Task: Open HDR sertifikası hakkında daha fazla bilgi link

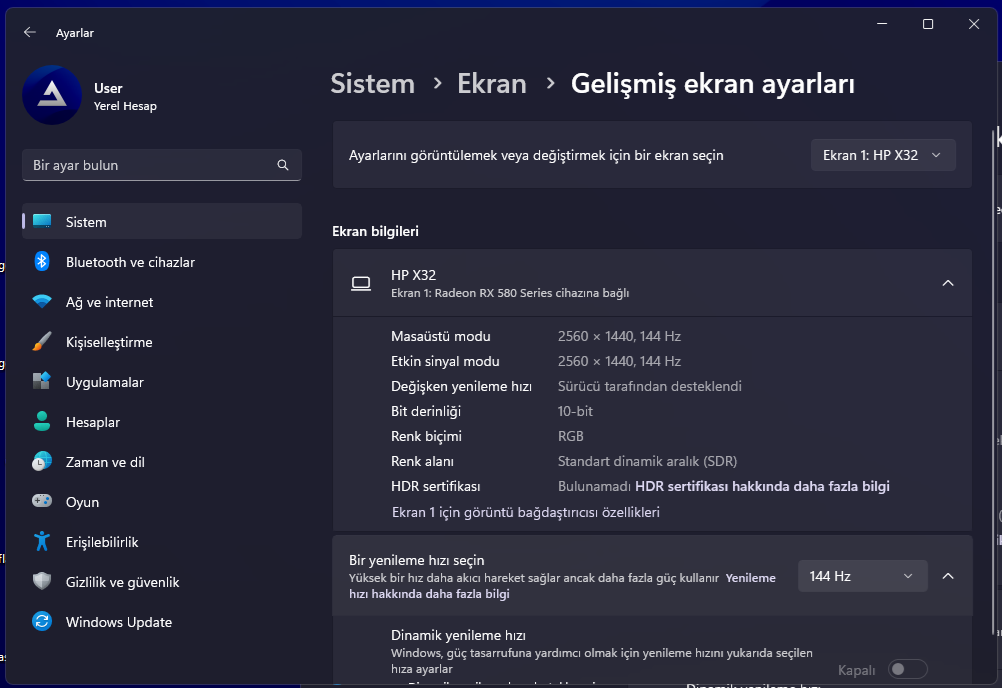Action: [762, 486]
